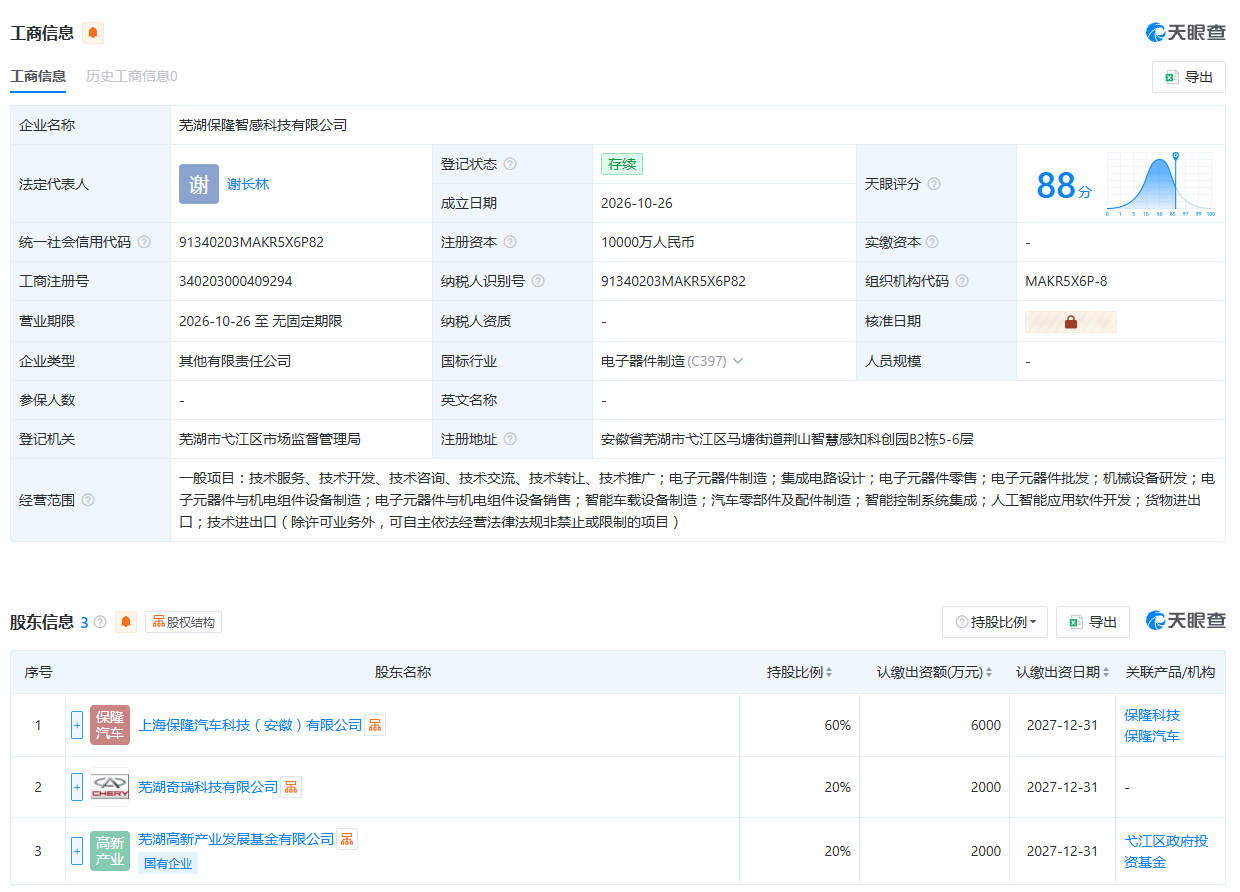Click help icon next to 经营范围

coord(88,500)
